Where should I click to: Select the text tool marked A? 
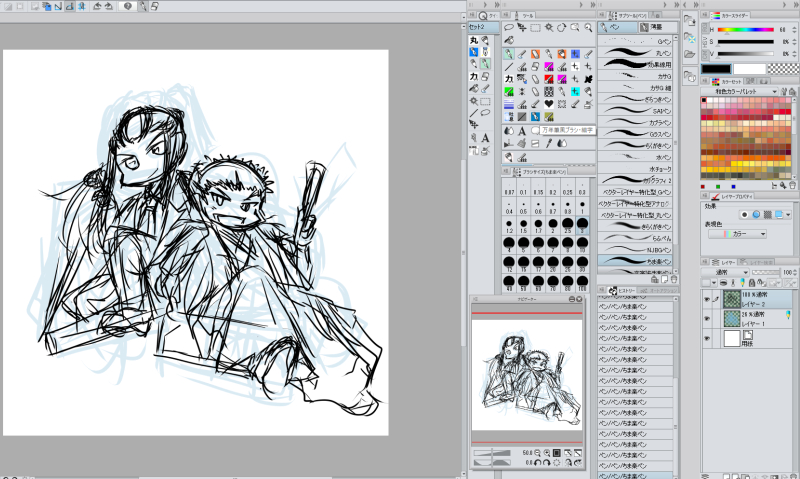(523, 131)
